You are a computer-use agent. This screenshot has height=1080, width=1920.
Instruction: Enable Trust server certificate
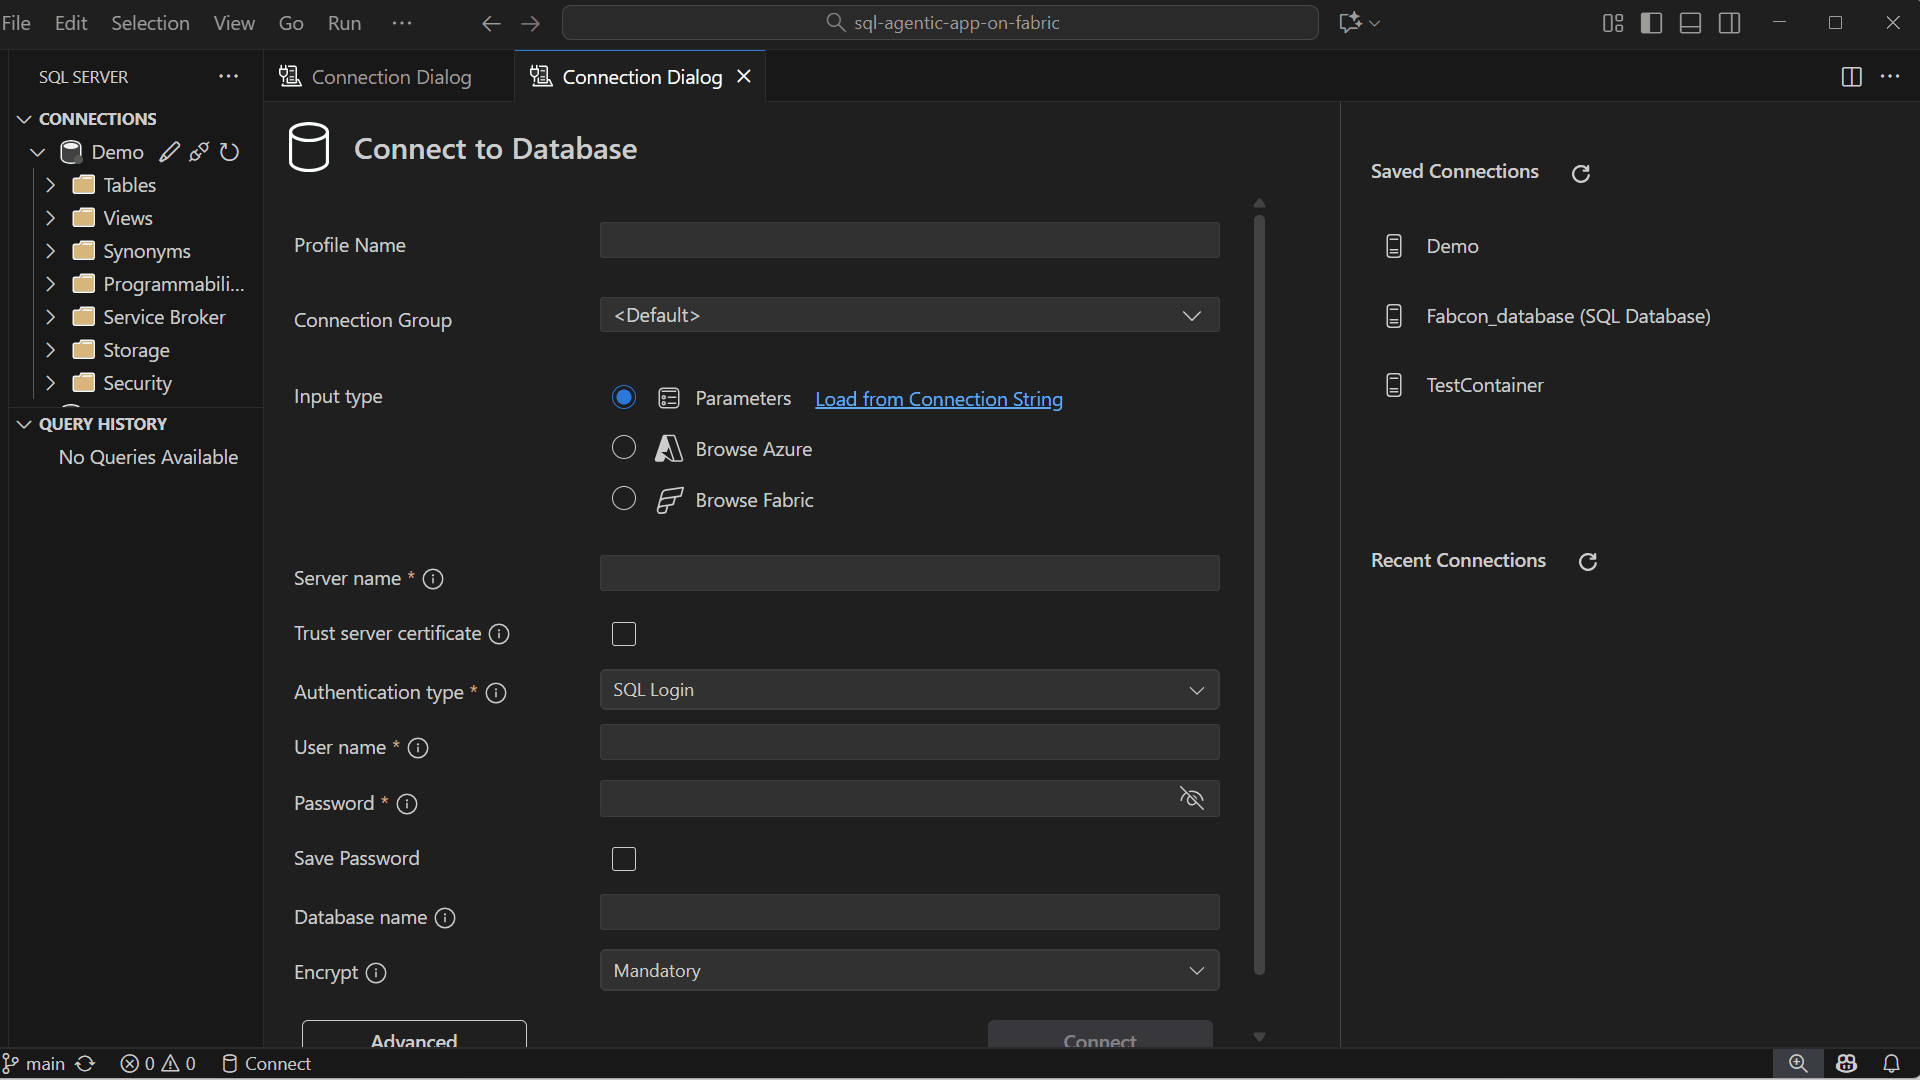pos(623,633)
